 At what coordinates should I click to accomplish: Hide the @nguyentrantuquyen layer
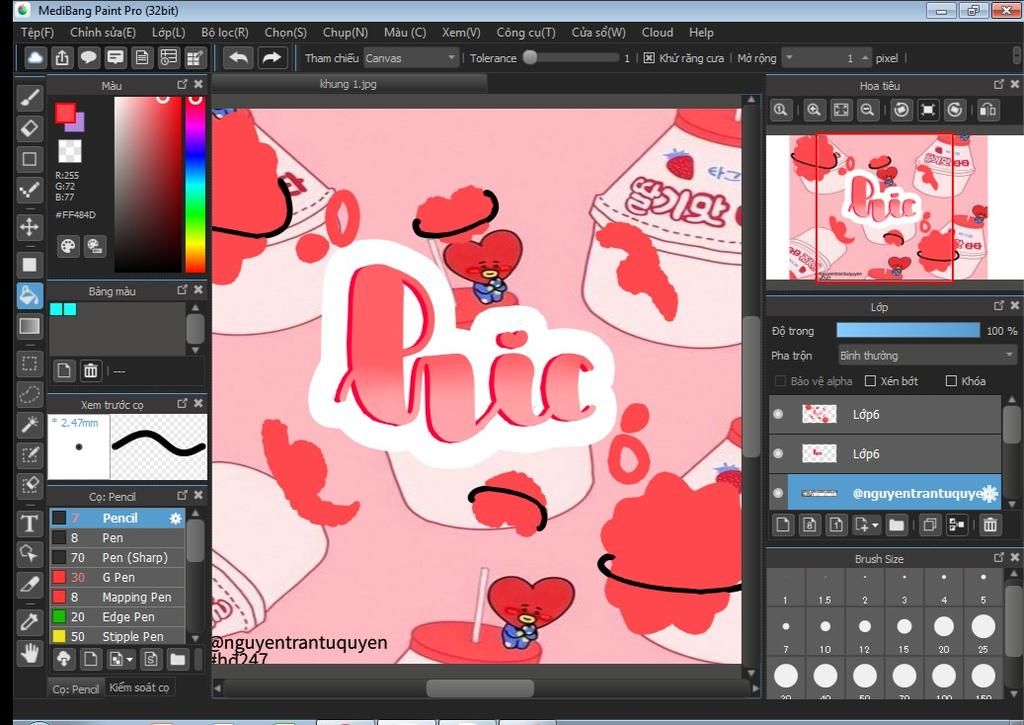(778, 493)
